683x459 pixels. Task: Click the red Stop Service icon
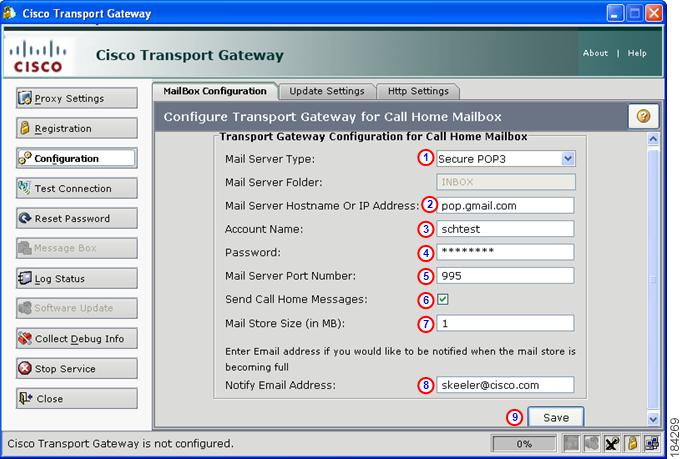25,368
